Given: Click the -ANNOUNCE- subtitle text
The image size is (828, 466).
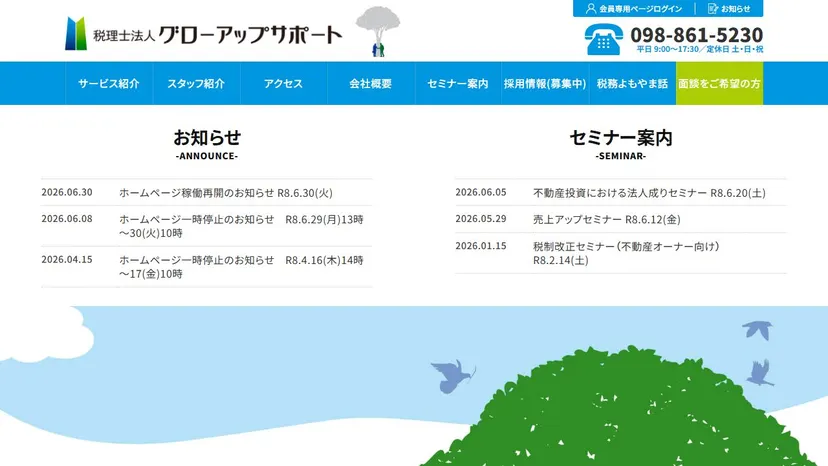Looking at the screenshot, I should [207, 156].
